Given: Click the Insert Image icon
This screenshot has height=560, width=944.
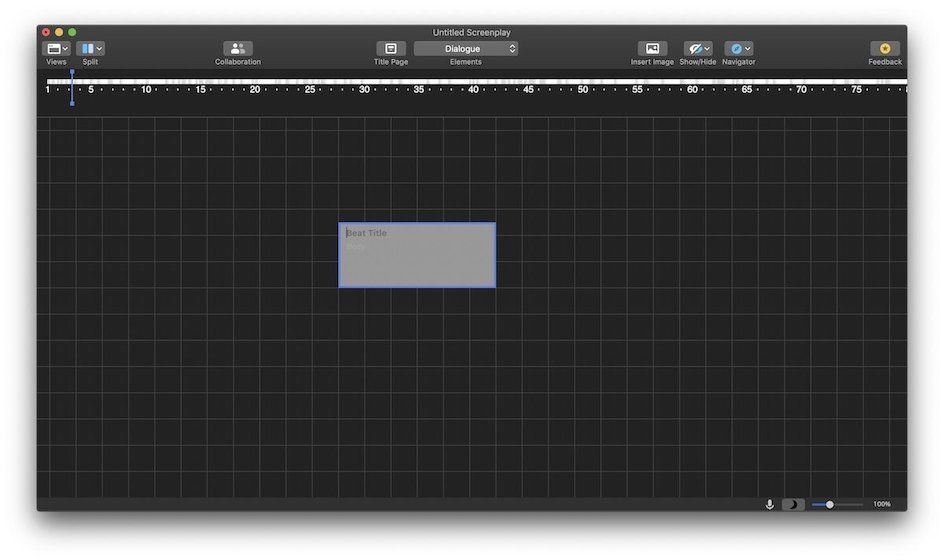Looking at the screenshot, I should pyautogui.click(x=652, y=48).
